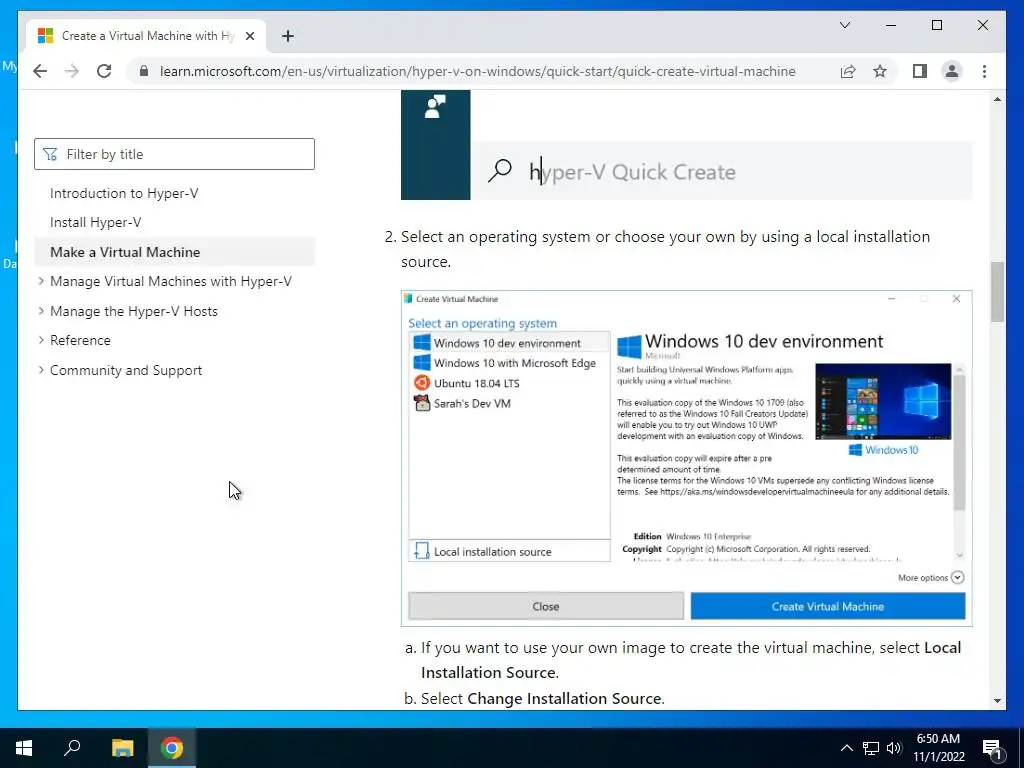
Task: Click the Close button in screenshot
Action: pos(546,606)
